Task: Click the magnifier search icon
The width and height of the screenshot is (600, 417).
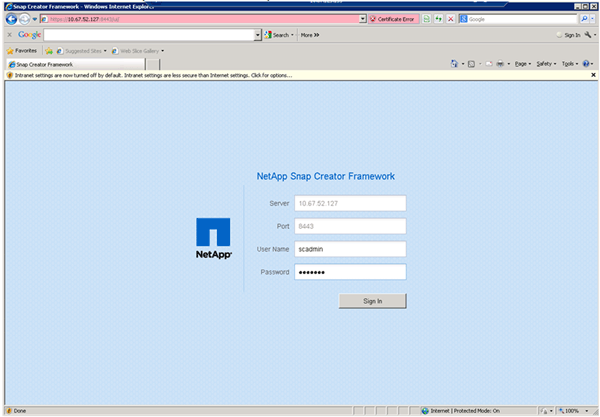Action: (x=584, y=19)
